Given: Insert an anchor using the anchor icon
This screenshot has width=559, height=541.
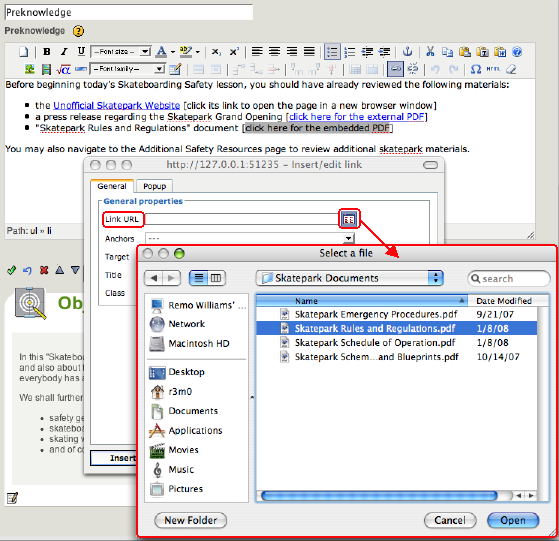Looking at the screenshot, I should click(x=407, y=52).
